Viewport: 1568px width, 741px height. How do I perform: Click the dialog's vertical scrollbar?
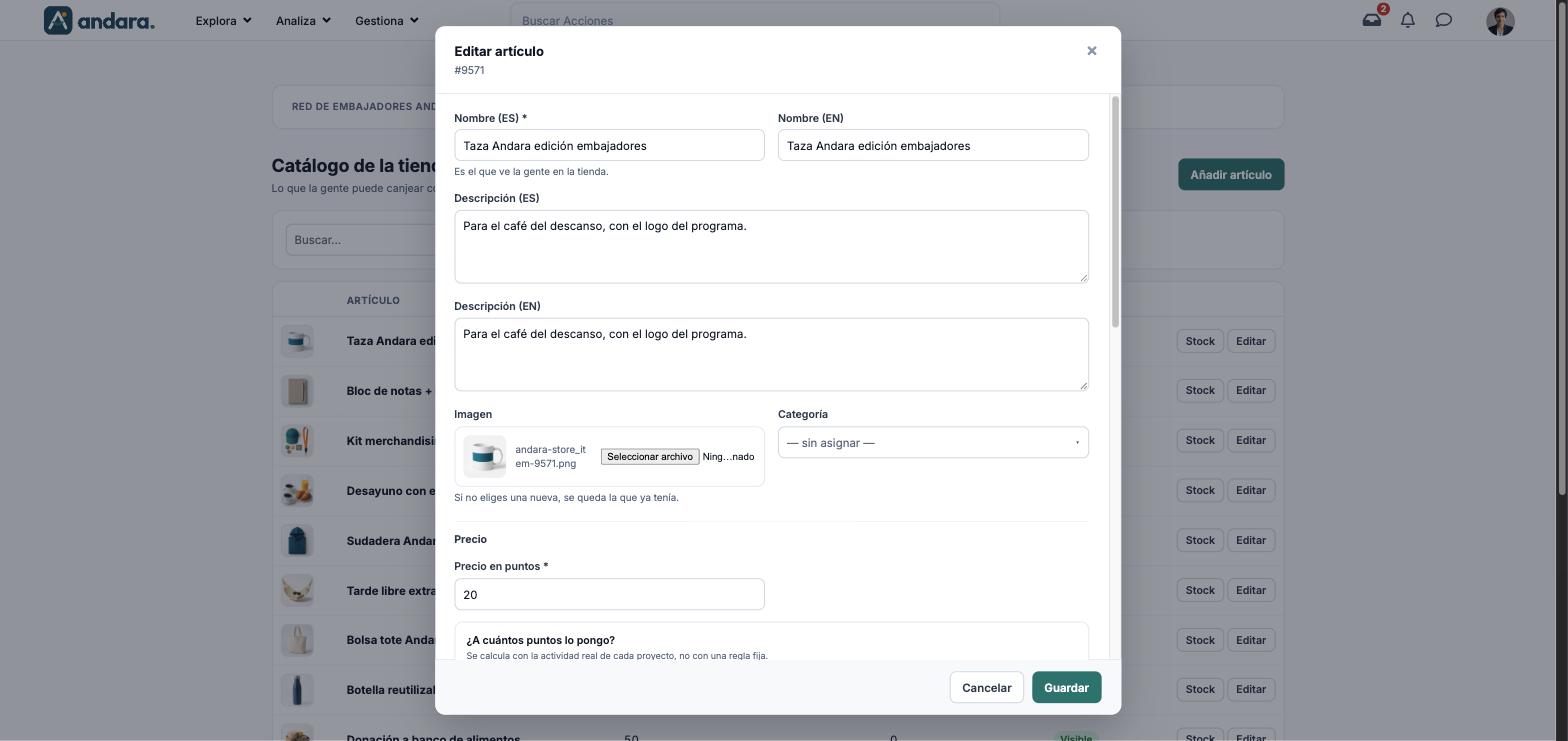point(1115,211)
